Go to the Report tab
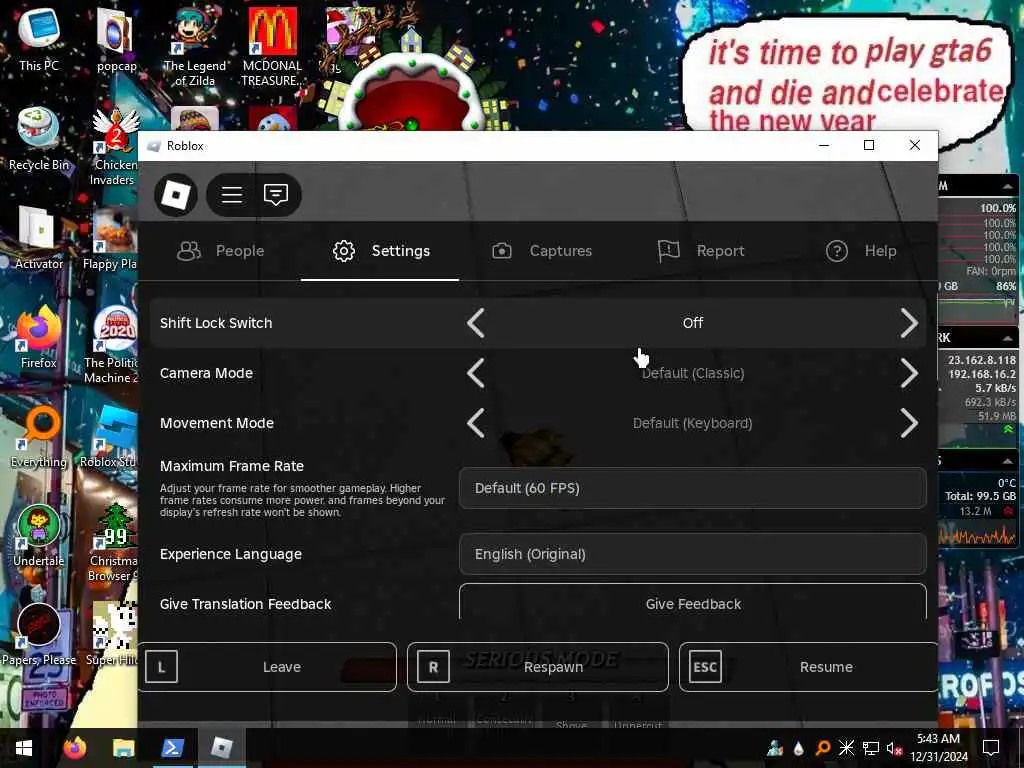Image resolution: width=1024 pixels, height=768 pixels. pyautogui.click(x=701, y=251)
